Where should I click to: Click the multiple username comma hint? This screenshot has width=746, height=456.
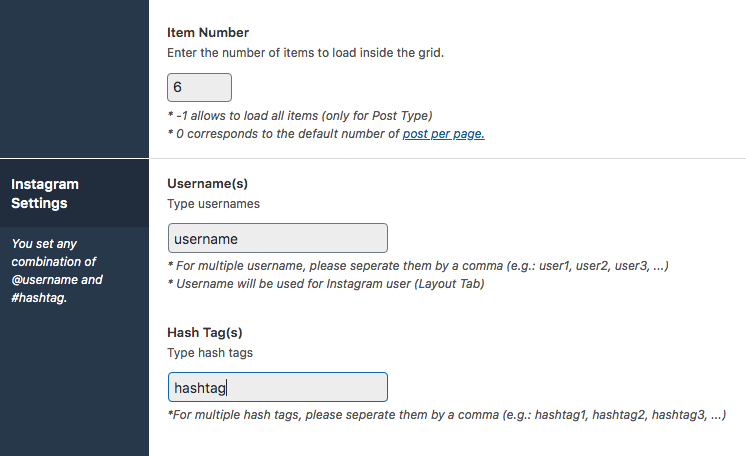tap(418, 266)
